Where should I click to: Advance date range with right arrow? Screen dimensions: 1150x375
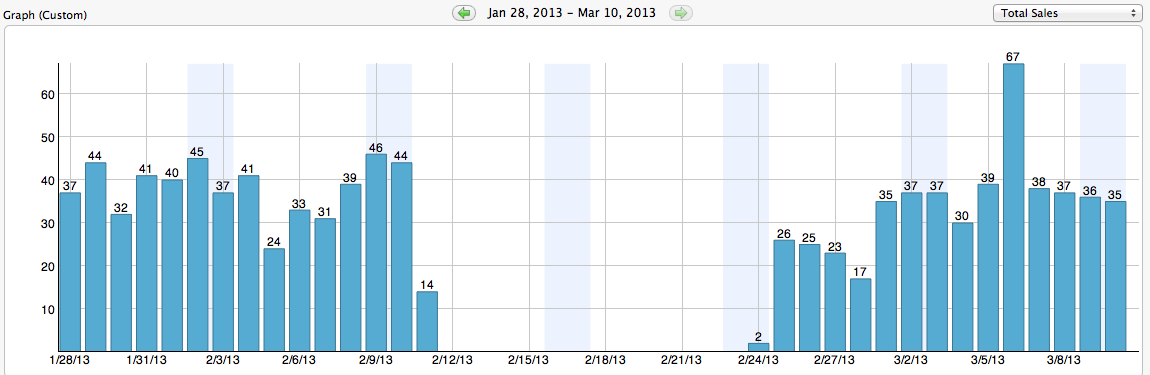tap(681, 13)
